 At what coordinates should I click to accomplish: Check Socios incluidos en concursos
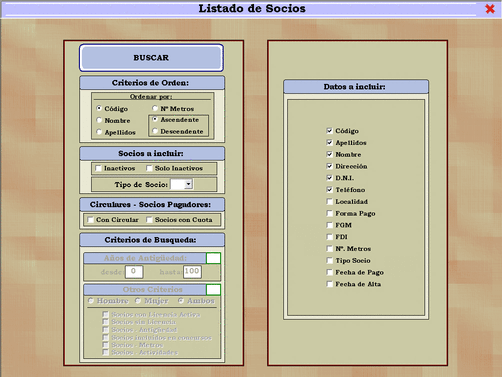(x=105, y=337)
